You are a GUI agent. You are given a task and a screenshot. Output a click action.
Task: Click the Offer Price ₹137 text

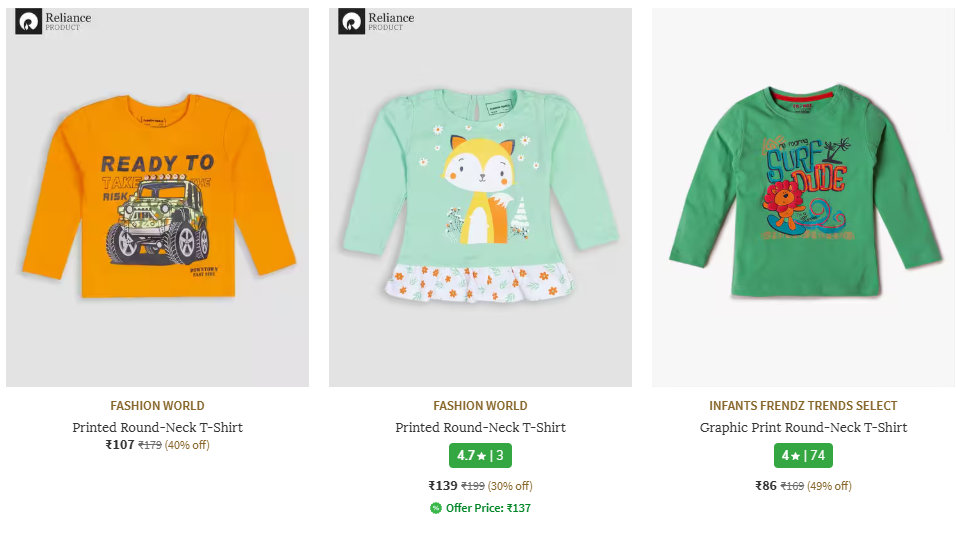click(x=488, y=508)
